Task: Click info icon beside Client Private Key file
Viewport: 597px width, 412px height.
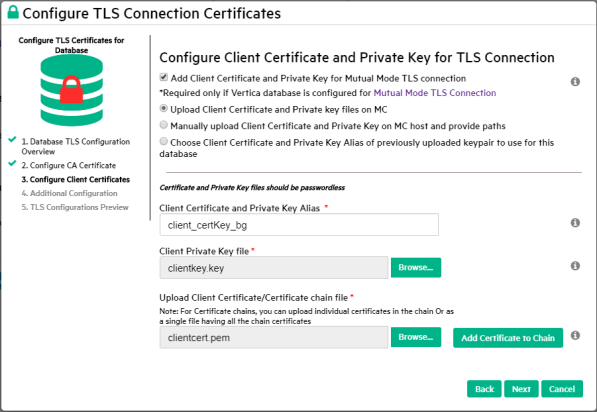Action: pos(575,266)
